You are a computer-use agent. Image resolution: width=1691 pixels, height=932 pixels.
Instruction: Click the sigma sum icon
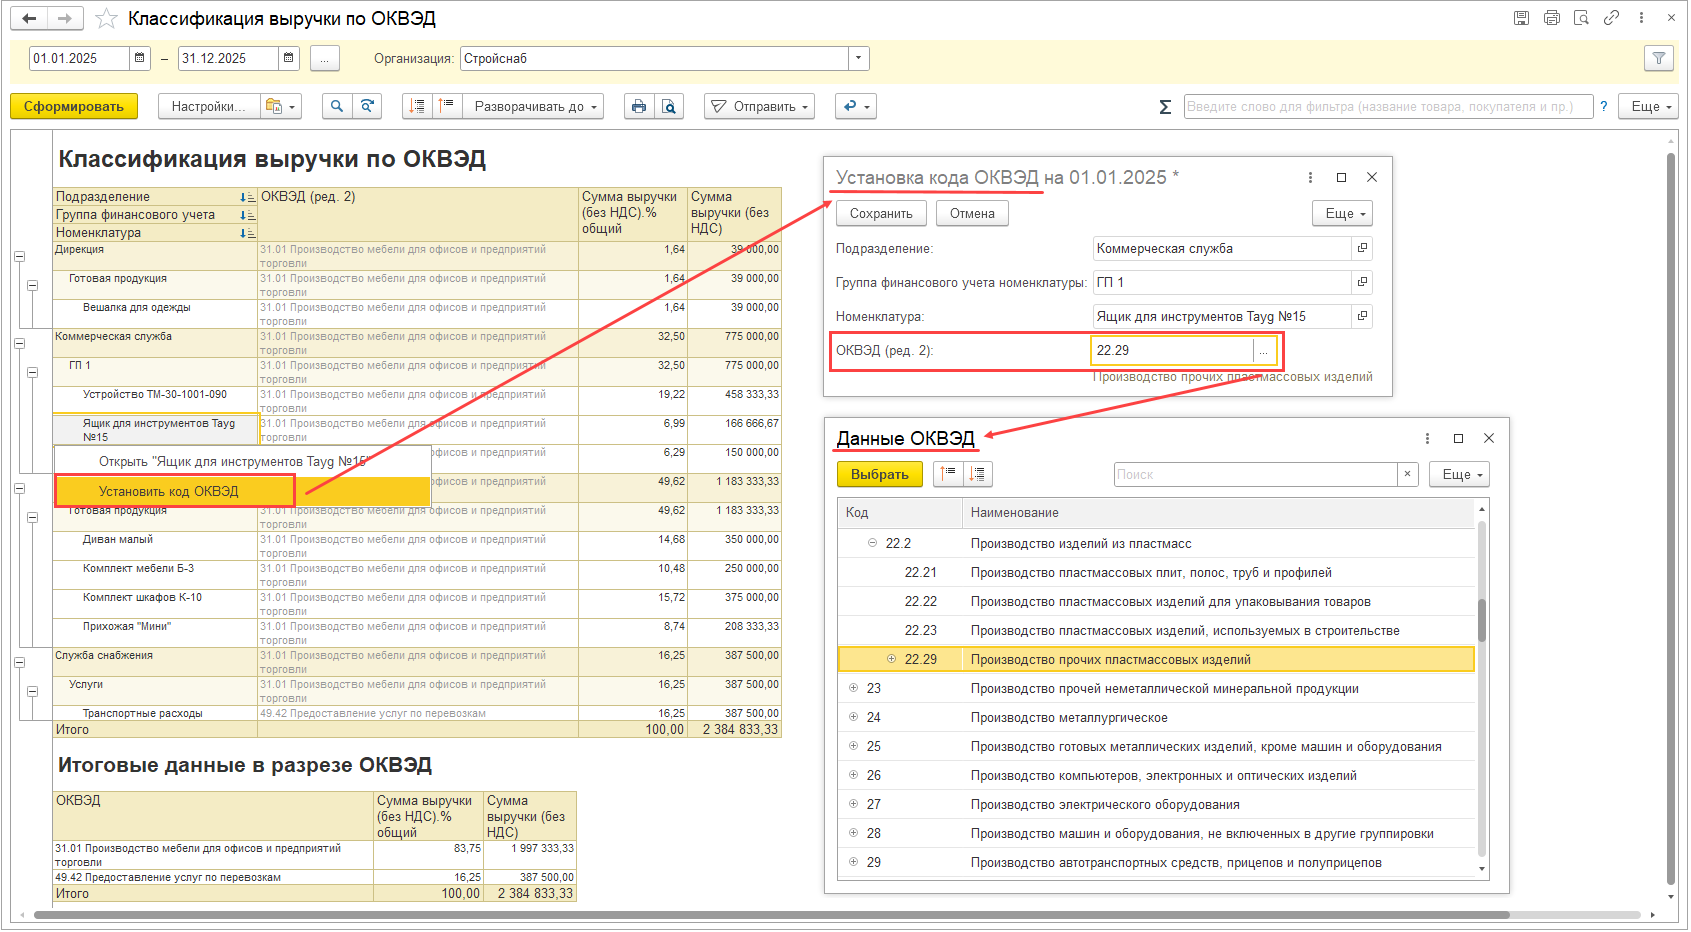pos(1165,107)
